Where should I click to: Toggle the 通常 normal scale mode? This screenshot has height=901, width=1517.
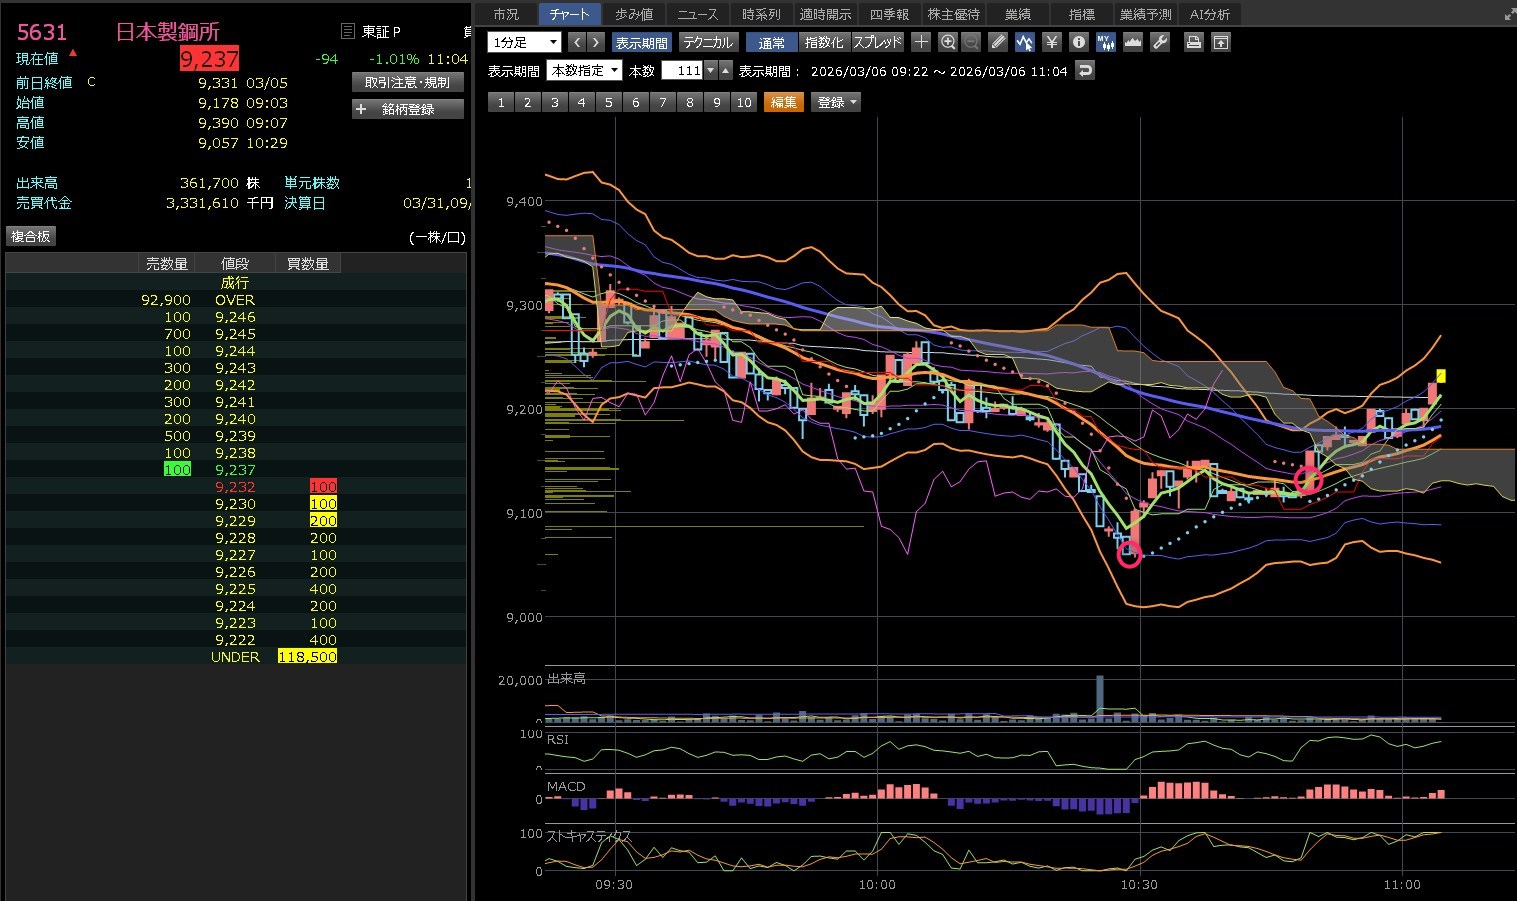[x=771, y=42]
